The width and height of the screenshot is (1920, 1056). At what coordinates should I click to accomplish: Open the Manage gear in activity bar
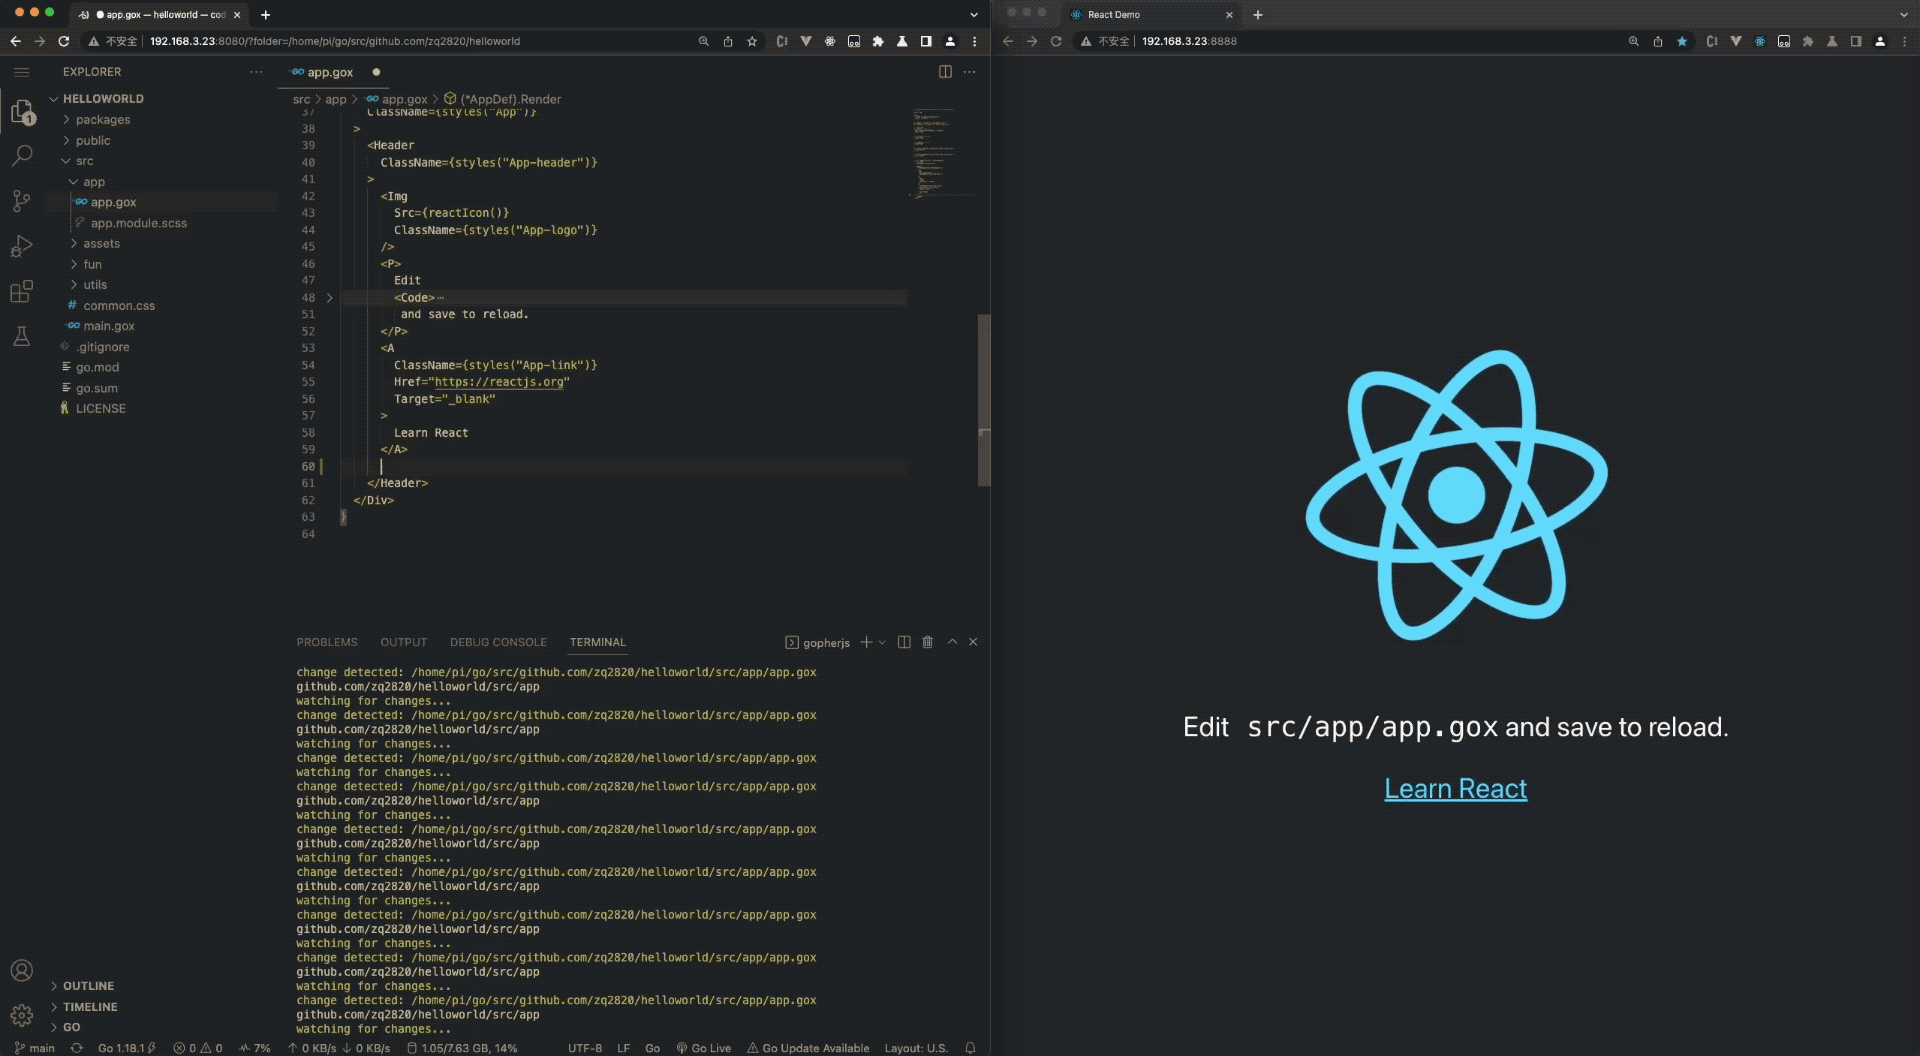click(22, 1016)
